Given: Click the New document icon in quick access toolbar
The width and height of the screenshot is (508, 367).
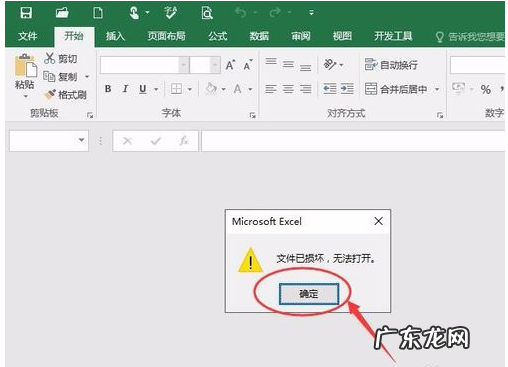Looking at the screenshot, I should (x=98, y=13).
